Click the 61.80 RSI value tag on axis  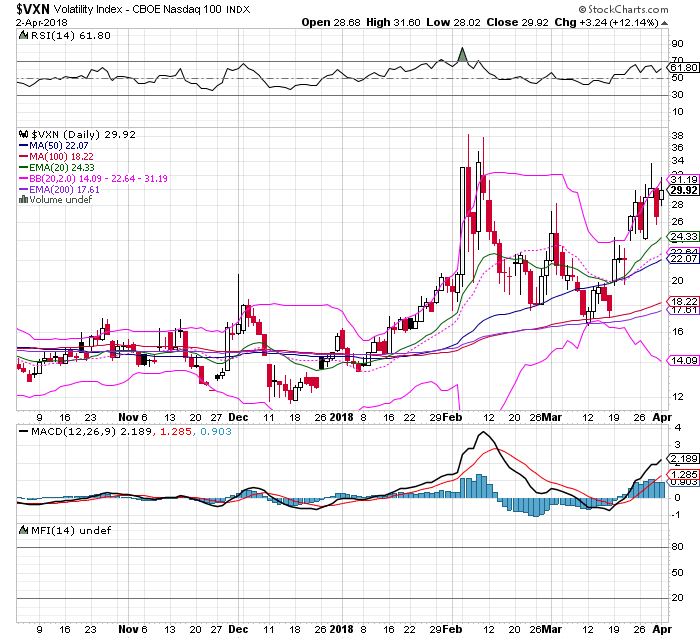(683, 67)
